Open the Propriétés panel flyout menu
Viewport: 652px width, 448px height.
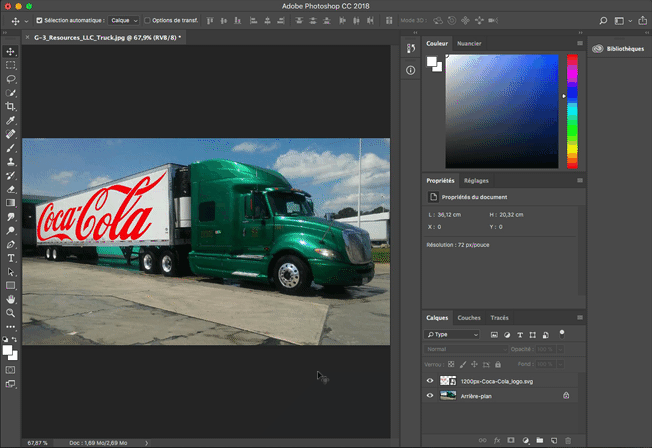pyautogui.click(x=580, y=181)
